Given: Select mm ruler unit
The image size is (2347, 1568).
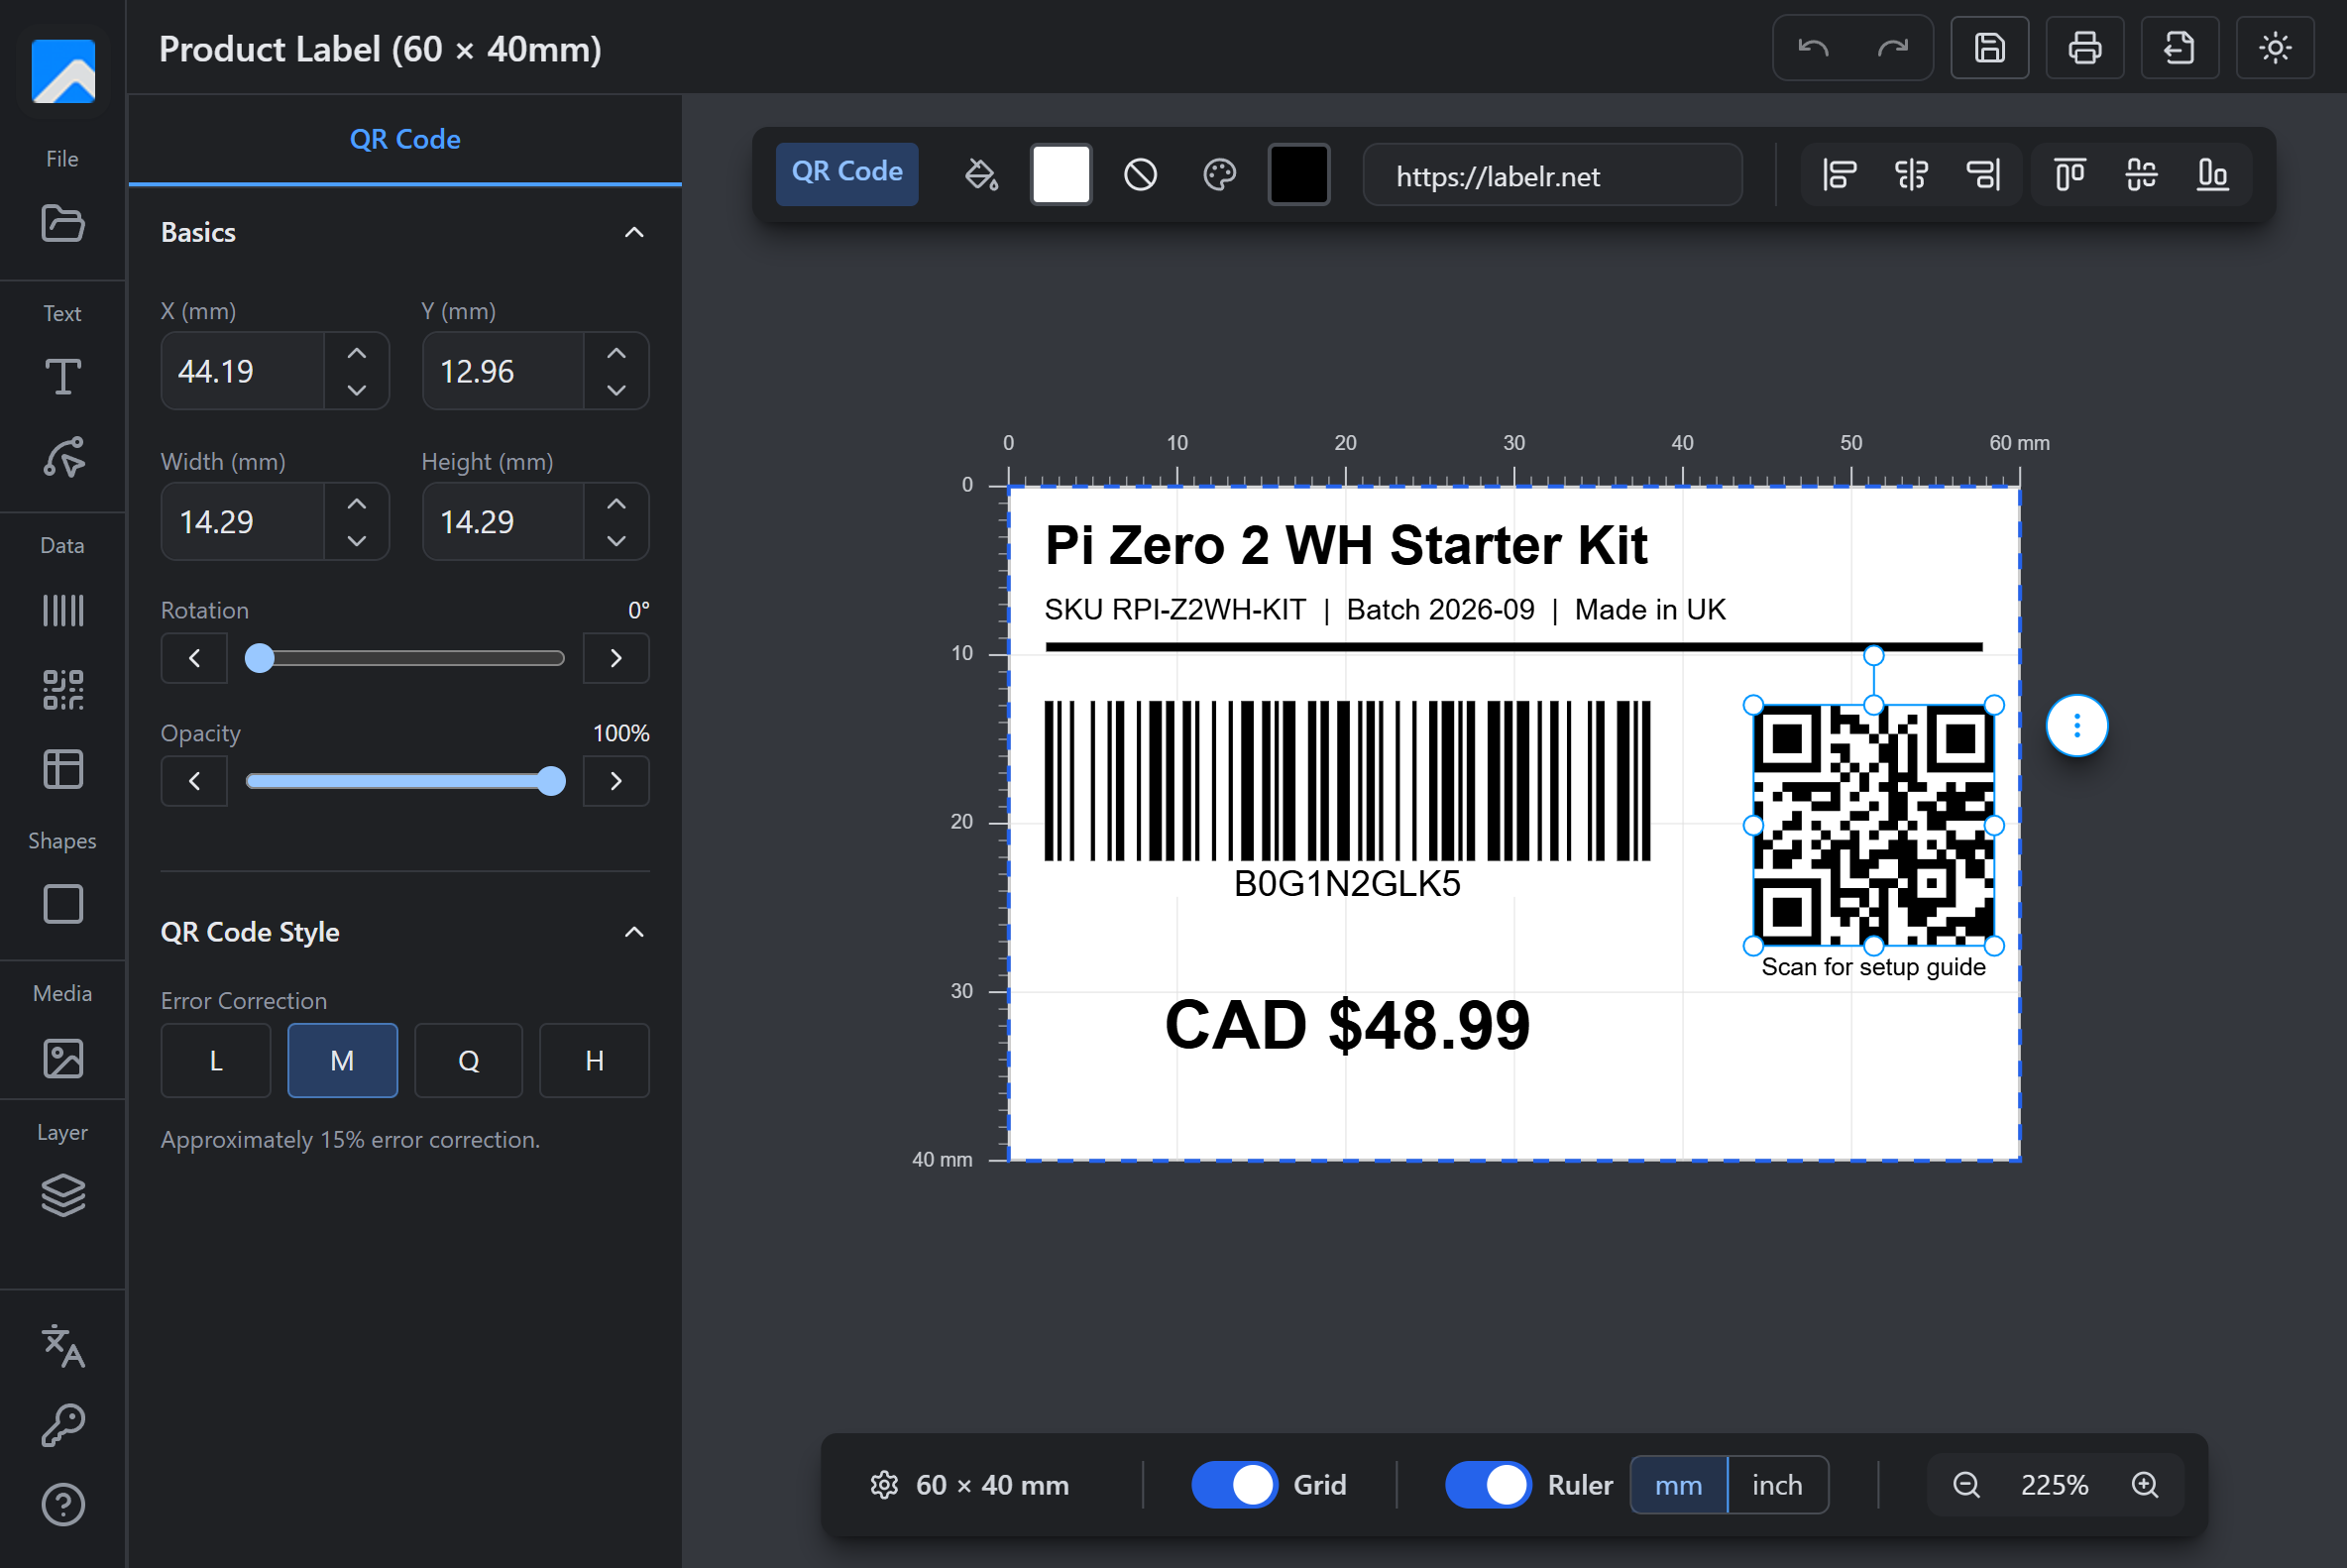Looking at the screenshot, I should tap(1678, 1485).
